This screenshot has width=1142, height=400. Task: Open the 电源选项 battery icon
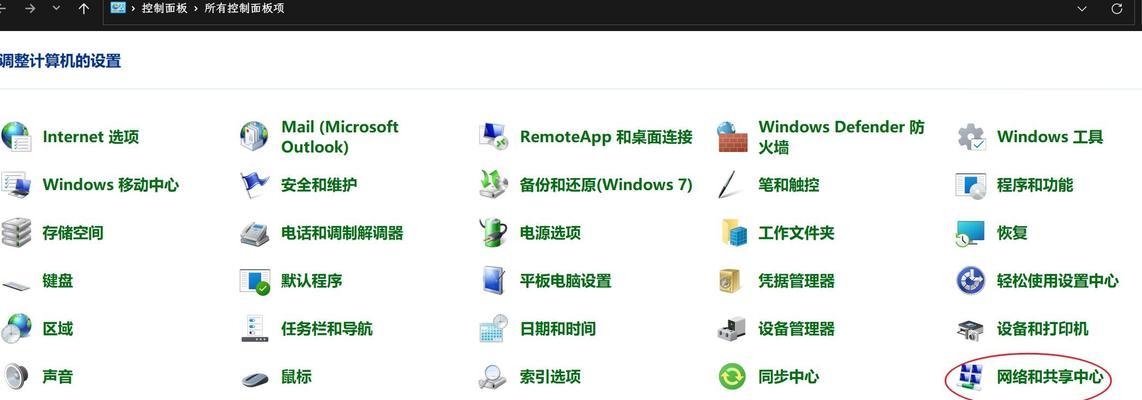[x=493, y=232]
